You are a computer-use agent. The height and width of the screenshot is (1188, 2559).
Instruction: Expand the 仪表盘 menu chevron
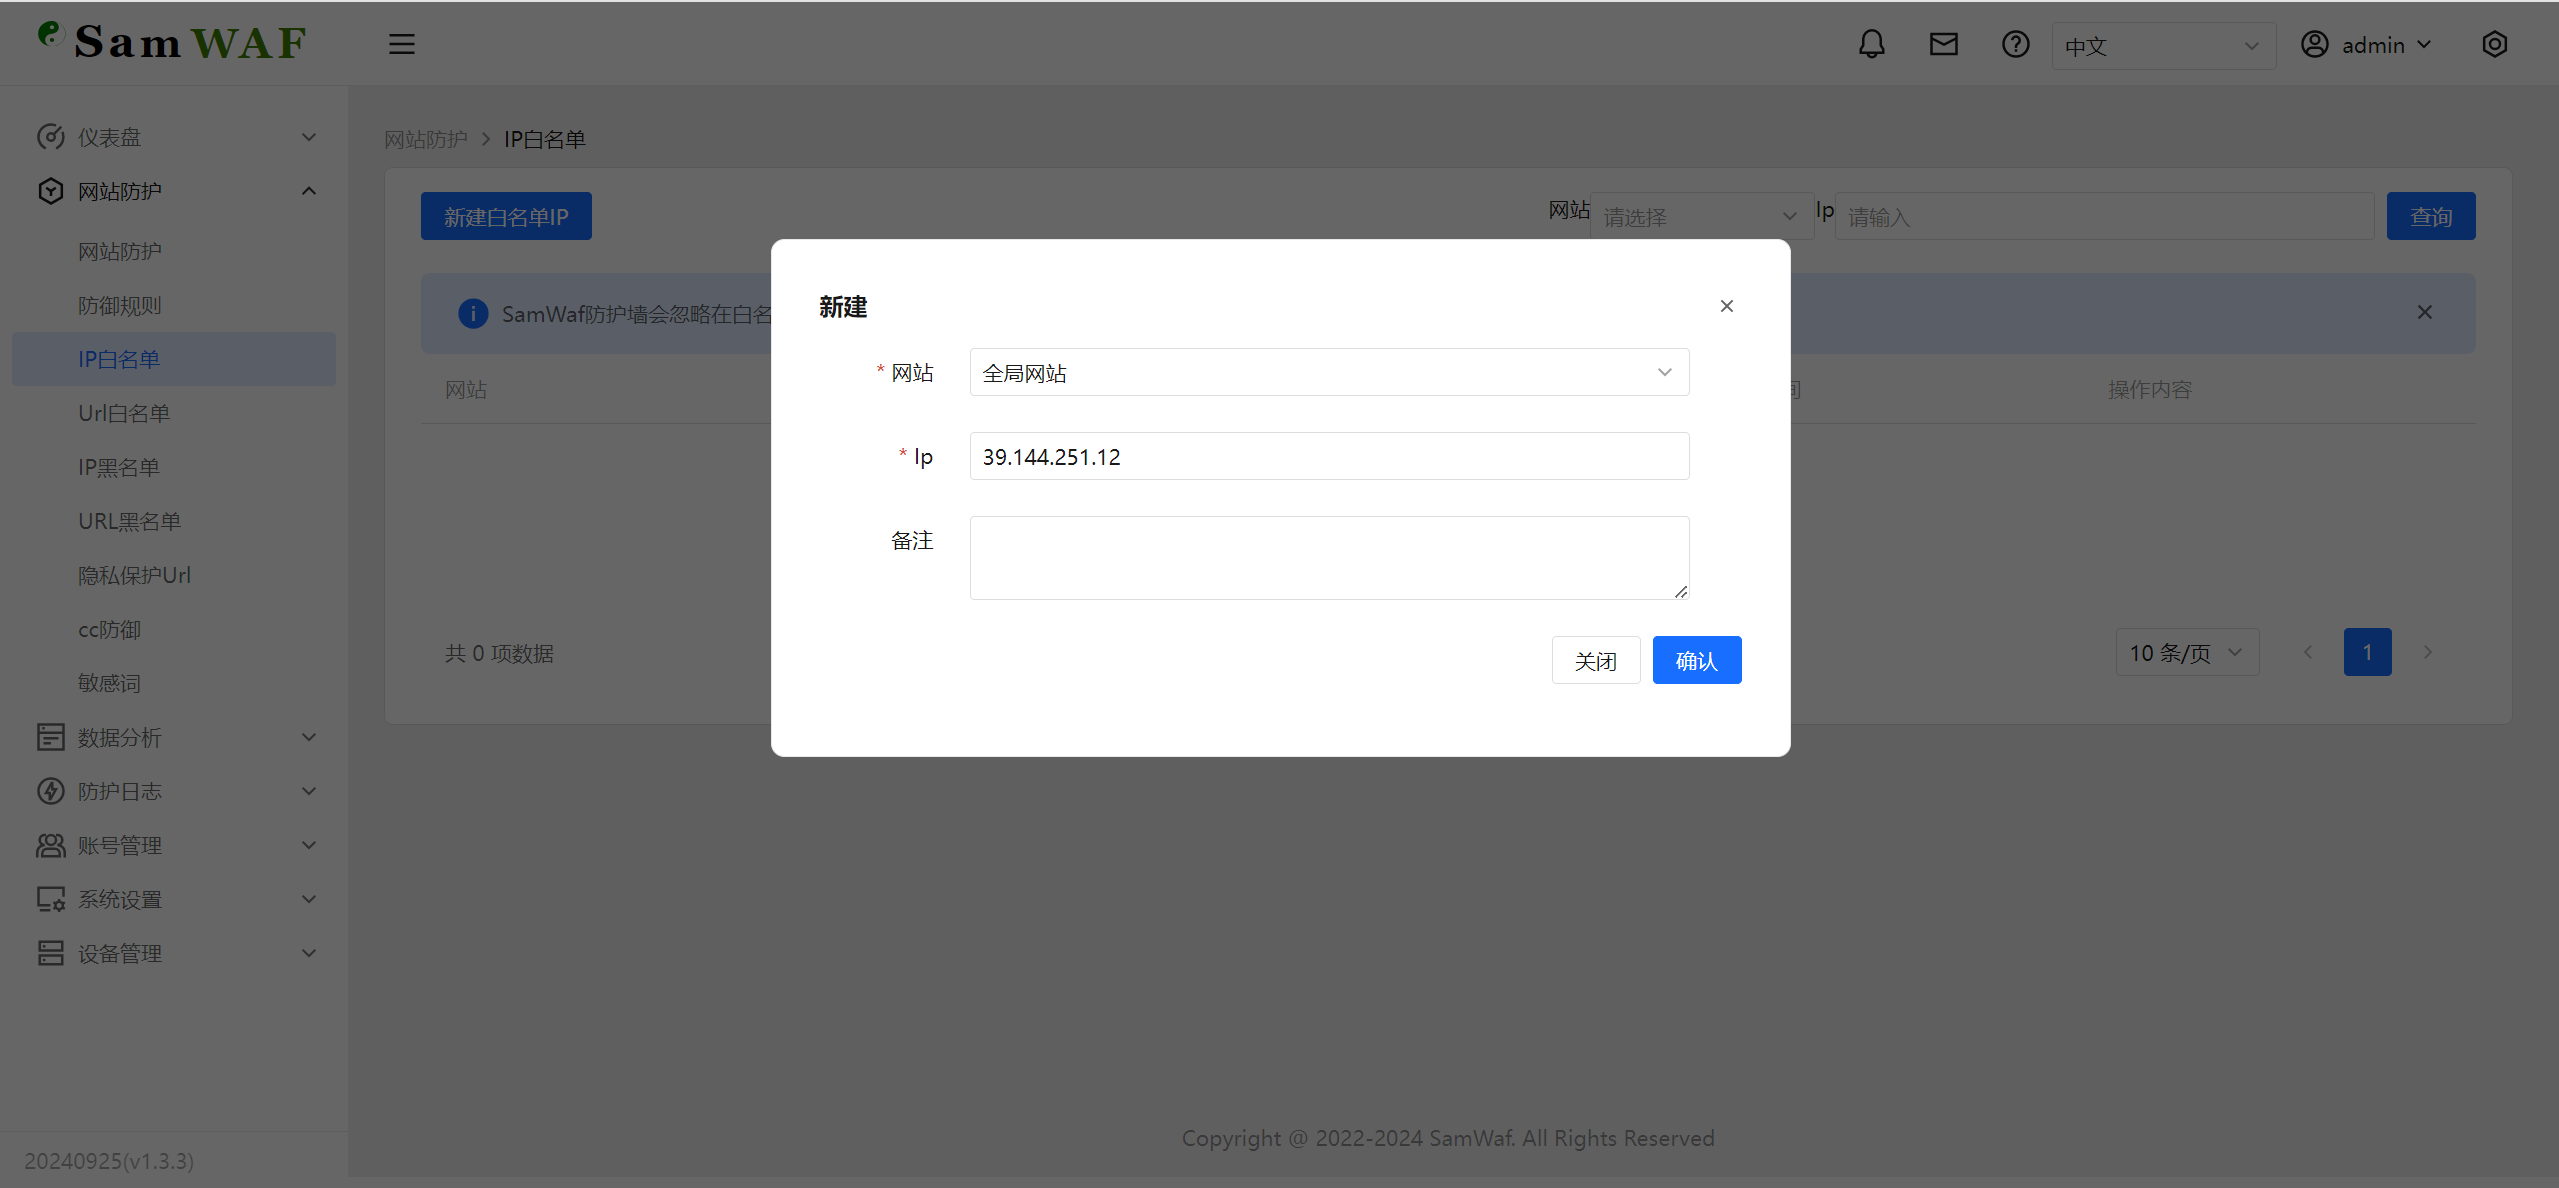309,137
